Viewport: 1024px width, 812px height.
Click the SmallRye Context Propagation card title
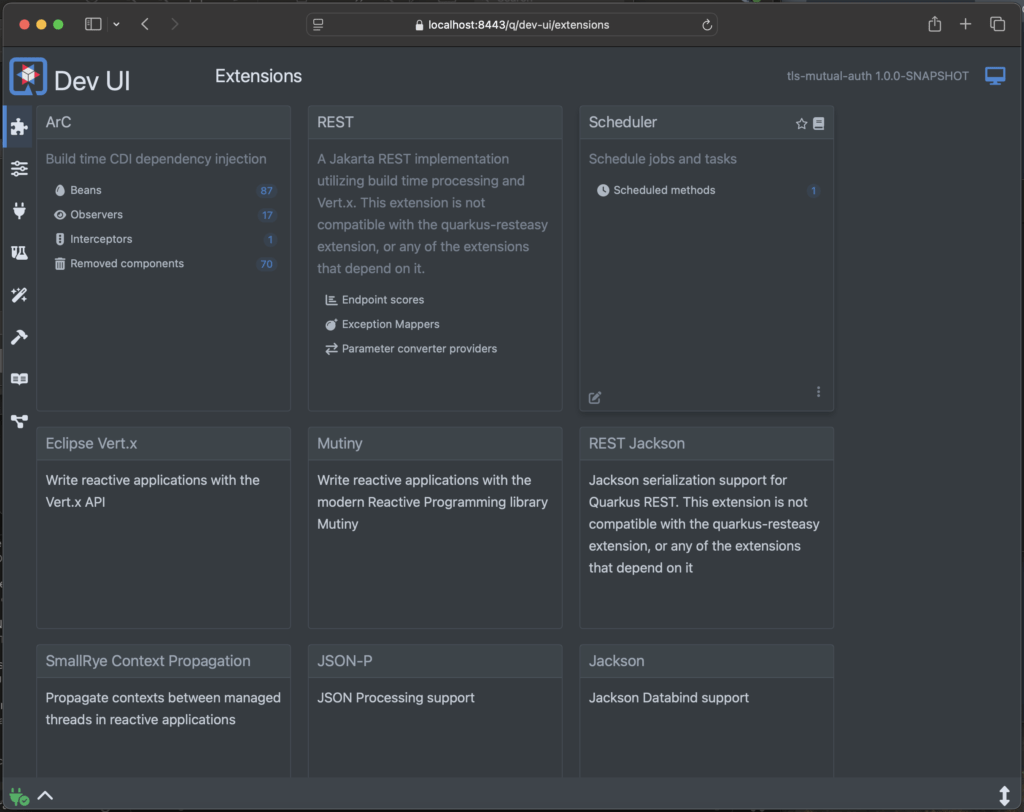(x=148, y=661)
